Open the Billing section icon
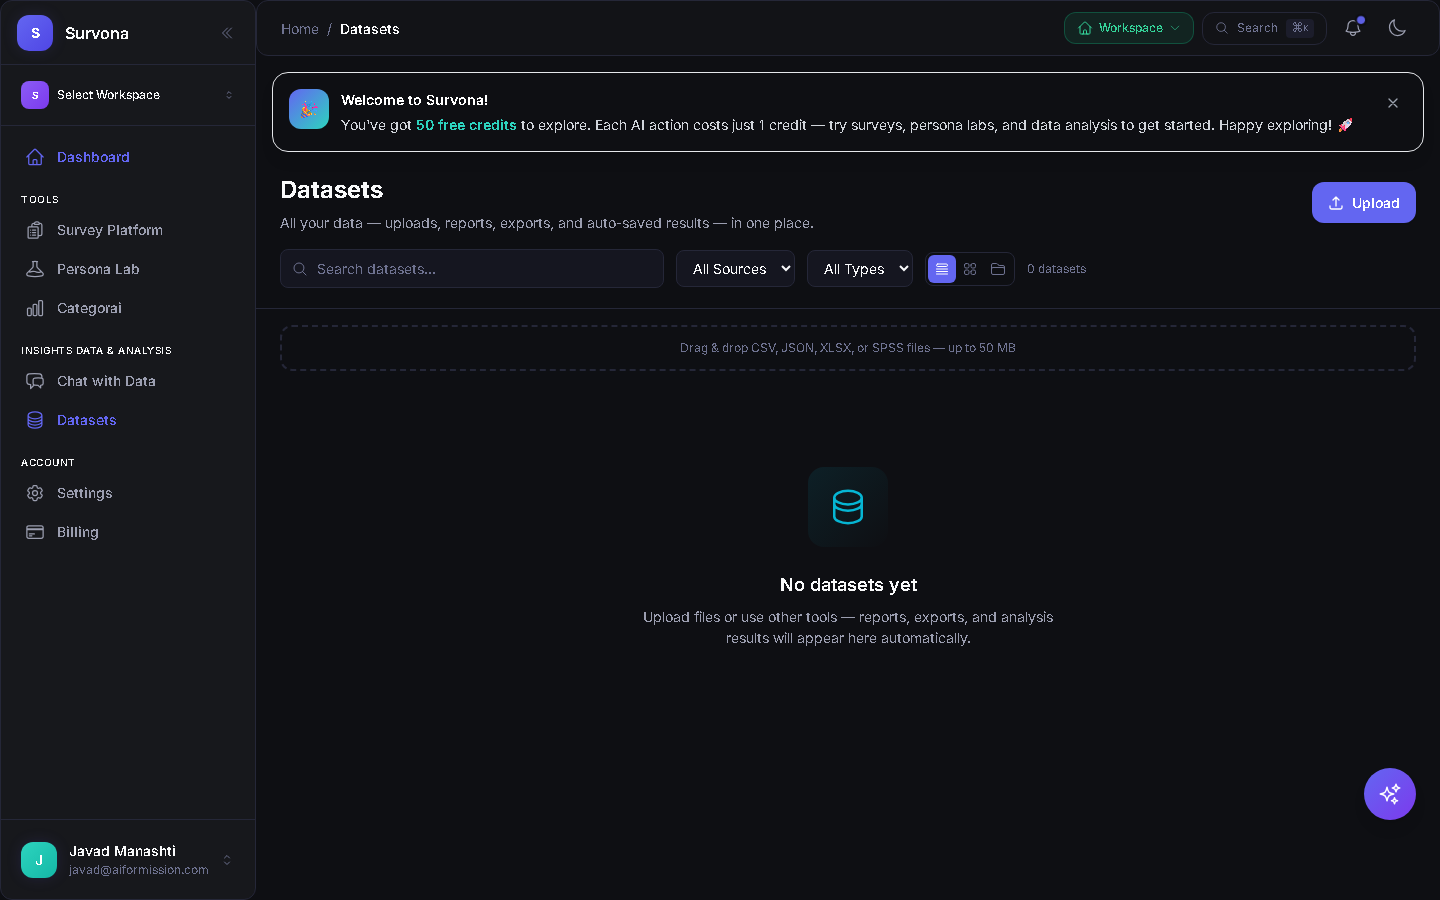Viewport: 1440px width, 900px height. coord(35,532)
